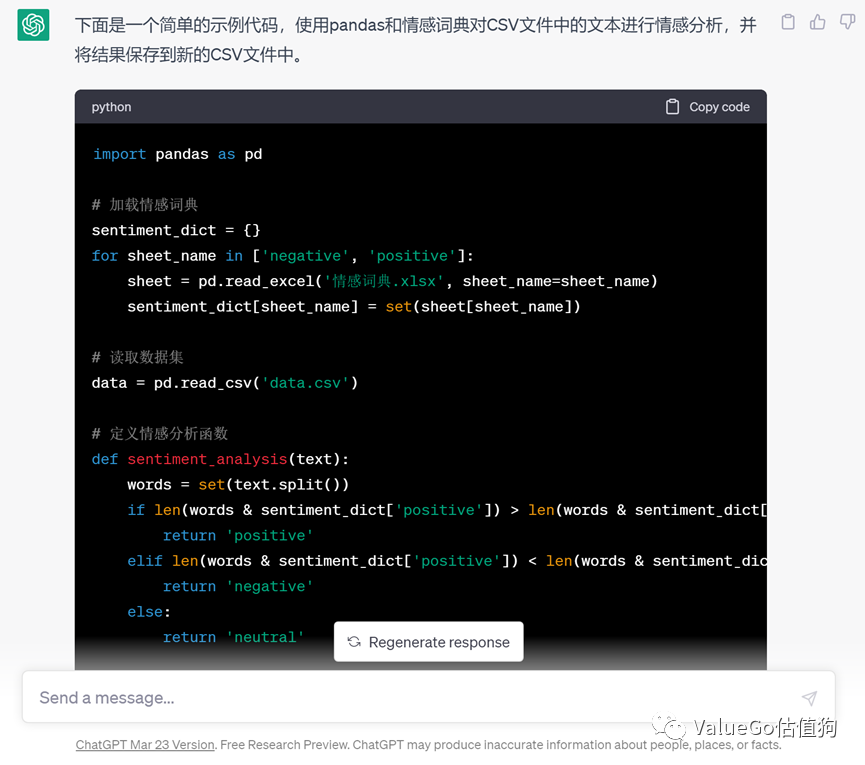This screenshot has height=765, width=865.
Task: Focus the Send a message input field
Action: (400, 698)
